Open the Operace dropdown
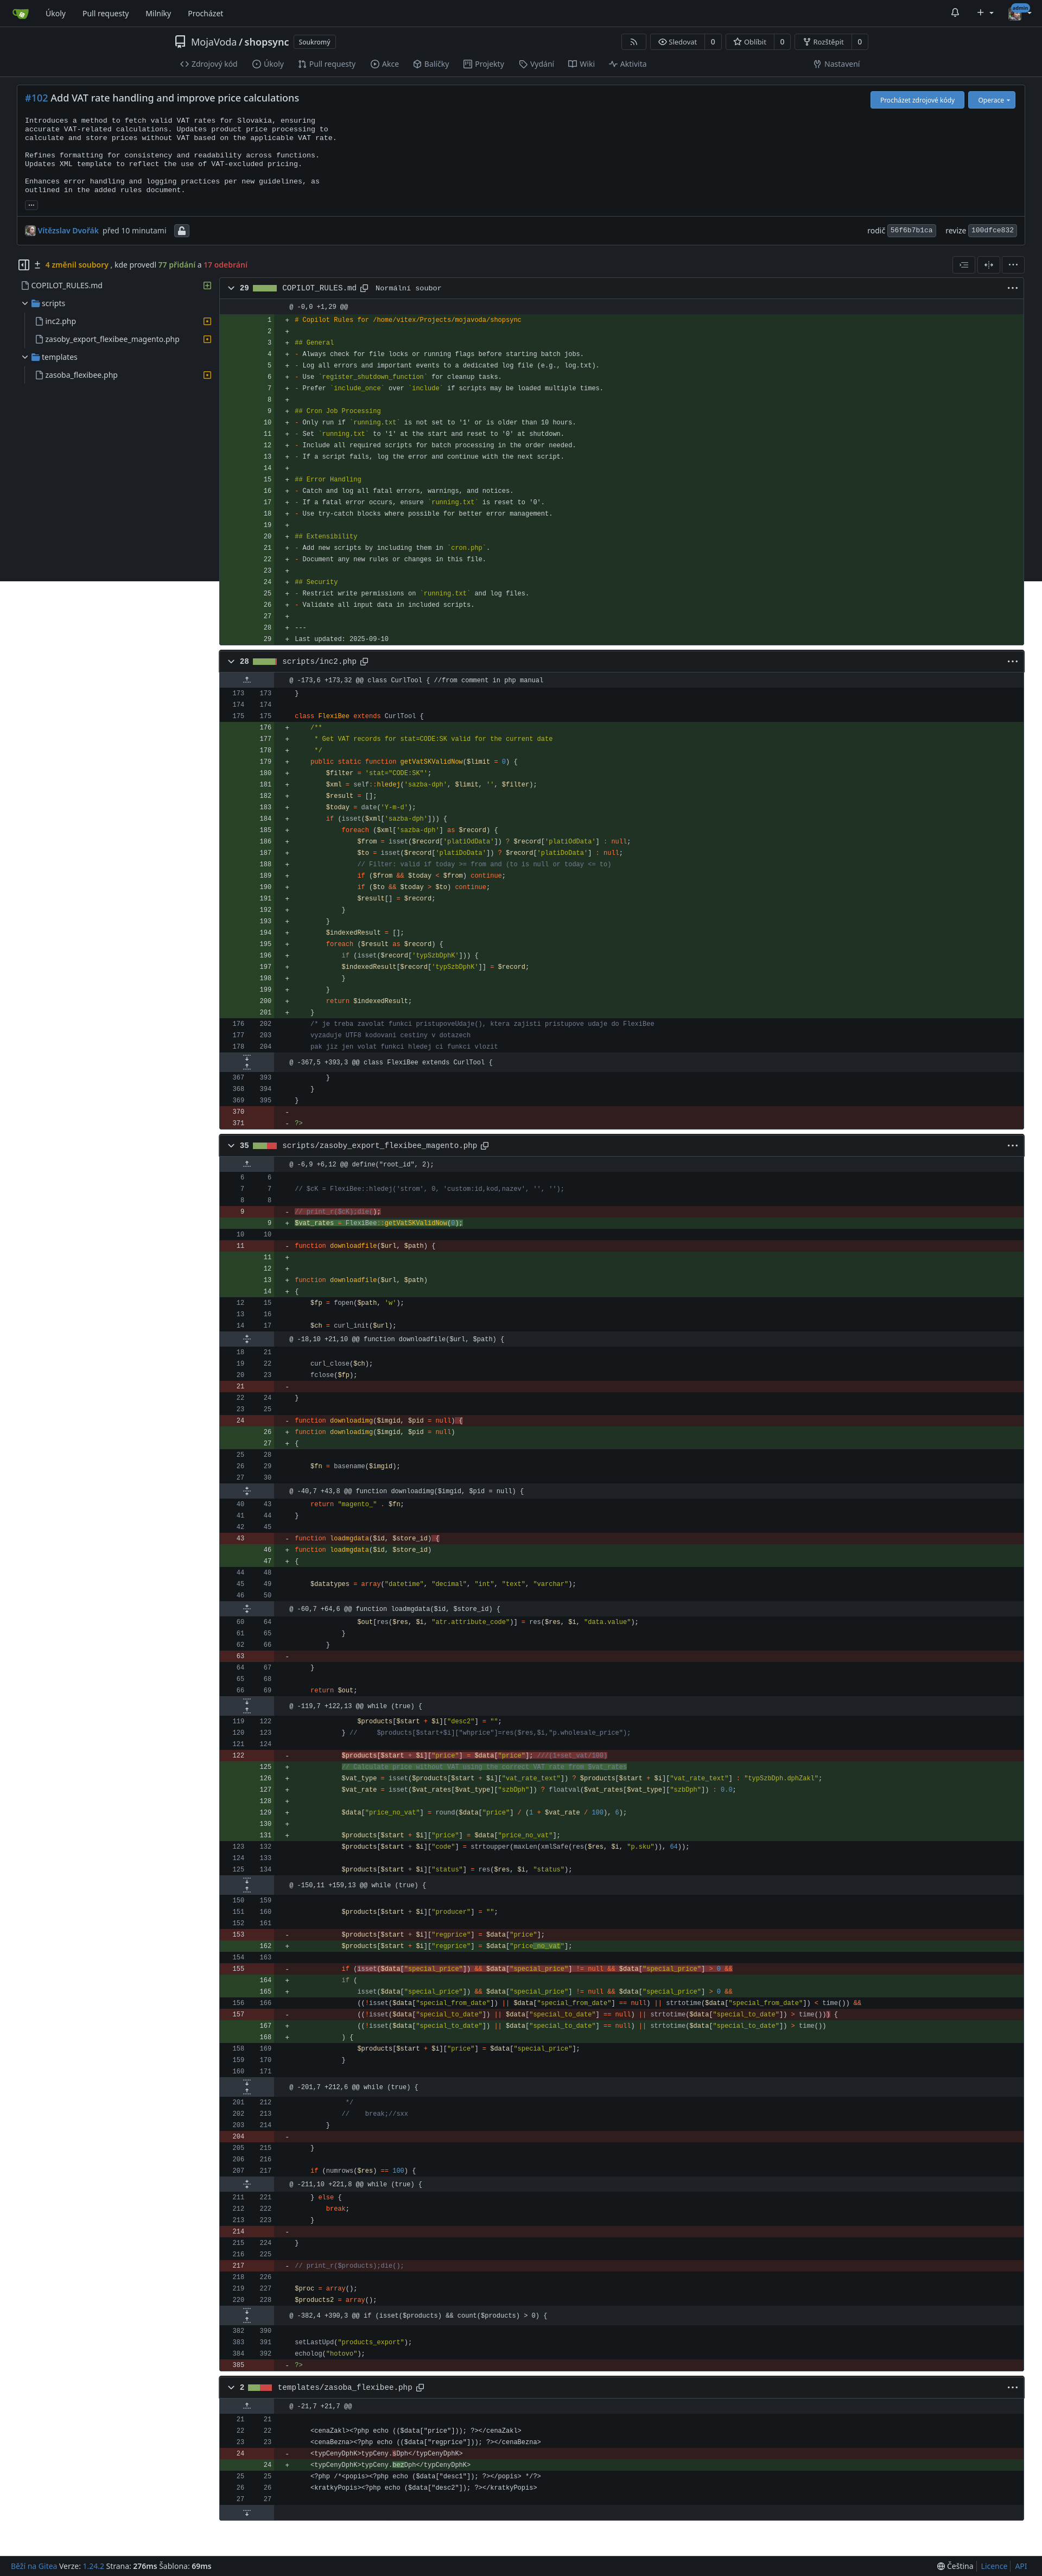 tap(993, 100)
